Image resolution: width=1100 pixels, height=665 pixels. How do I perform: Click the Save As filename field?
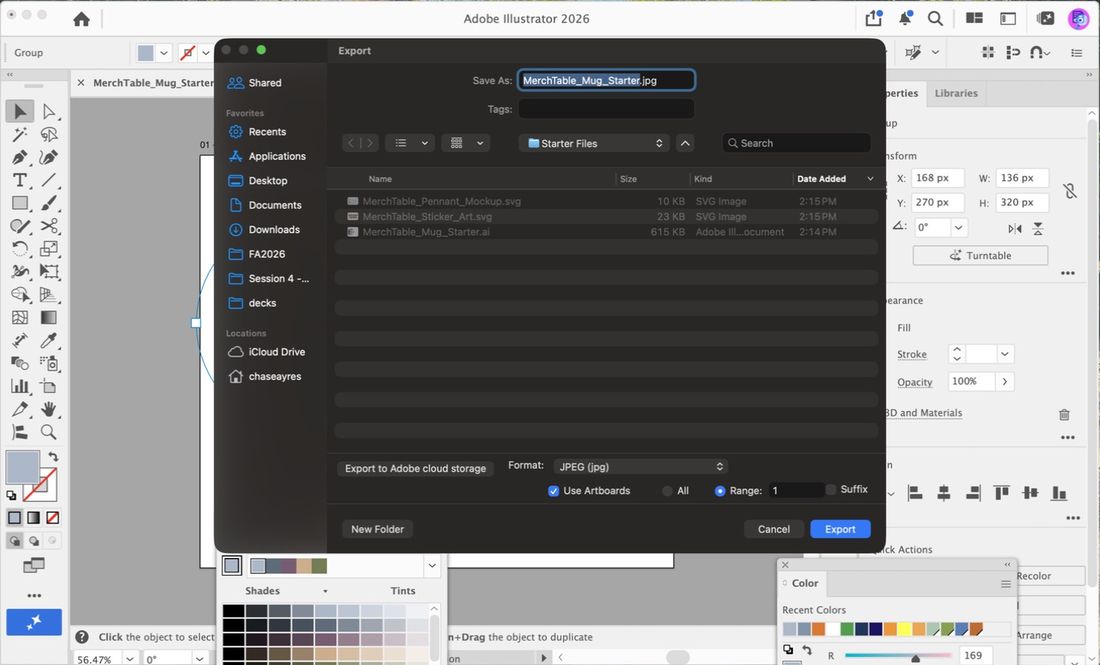coord(606,81)
